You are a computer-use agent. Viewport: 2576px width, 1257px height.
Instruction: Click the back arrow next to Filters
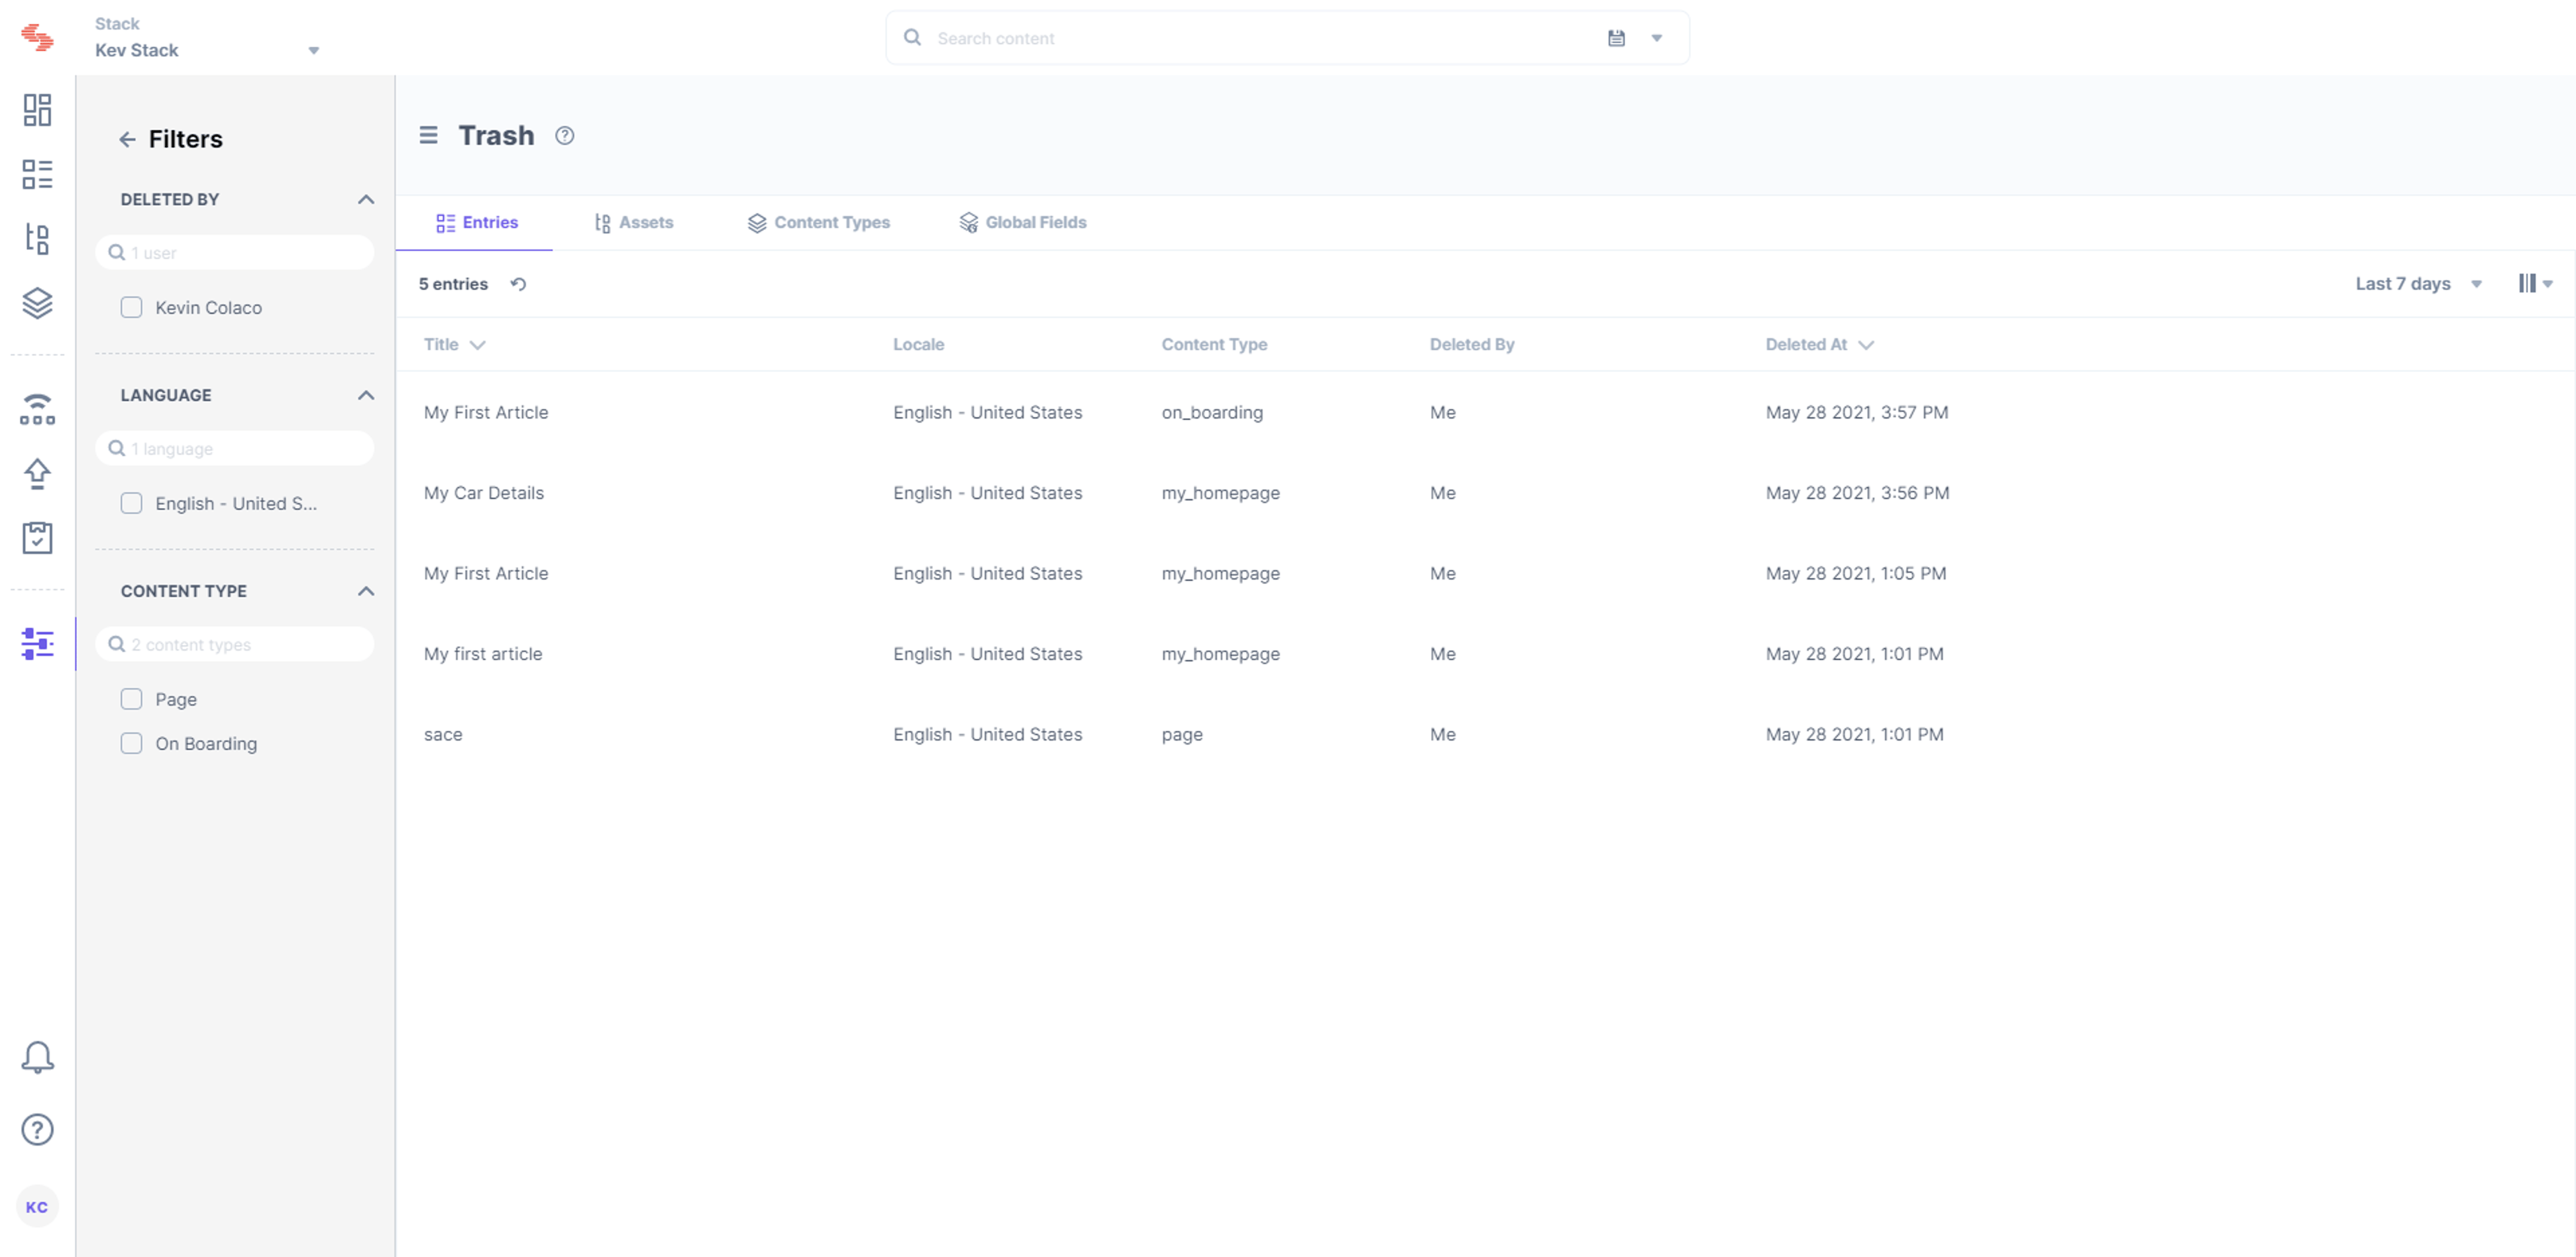pyautogui.click(x=127, y=140)
